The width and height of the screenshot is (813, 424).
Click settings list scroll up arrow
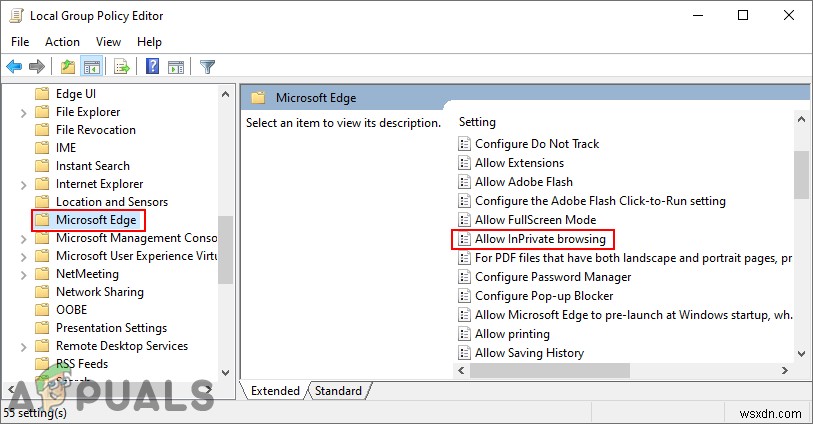(x=801, y=120)
